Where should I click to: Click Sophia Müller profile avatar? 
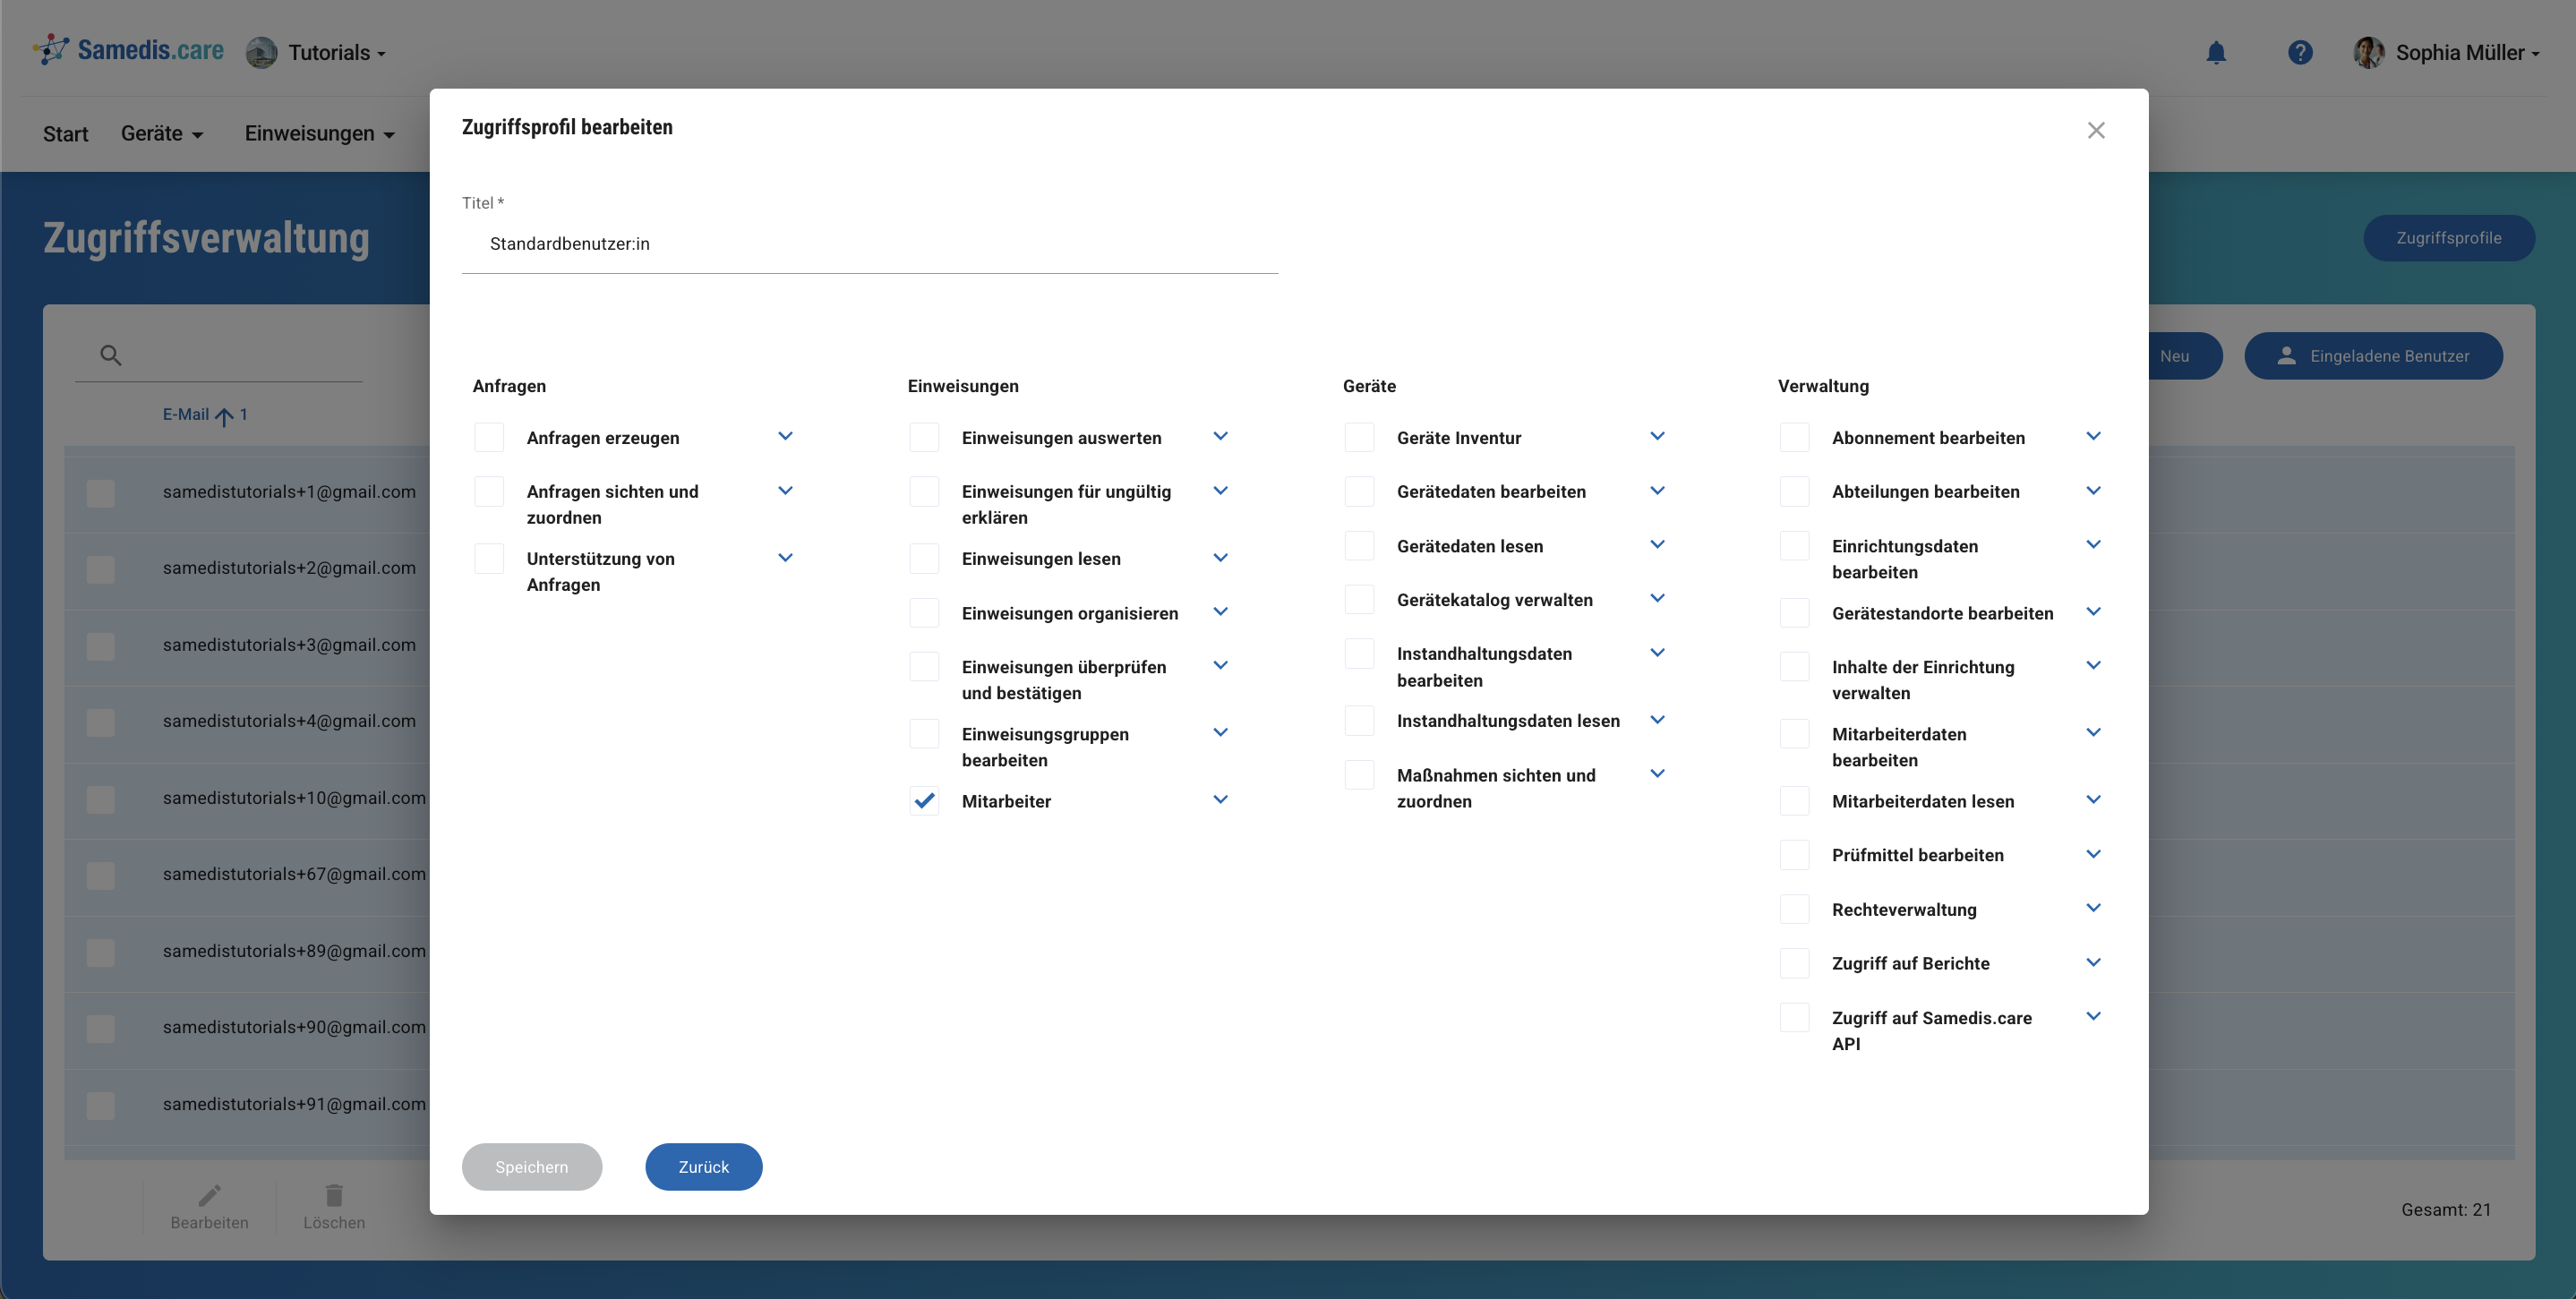click(2368, 53)
